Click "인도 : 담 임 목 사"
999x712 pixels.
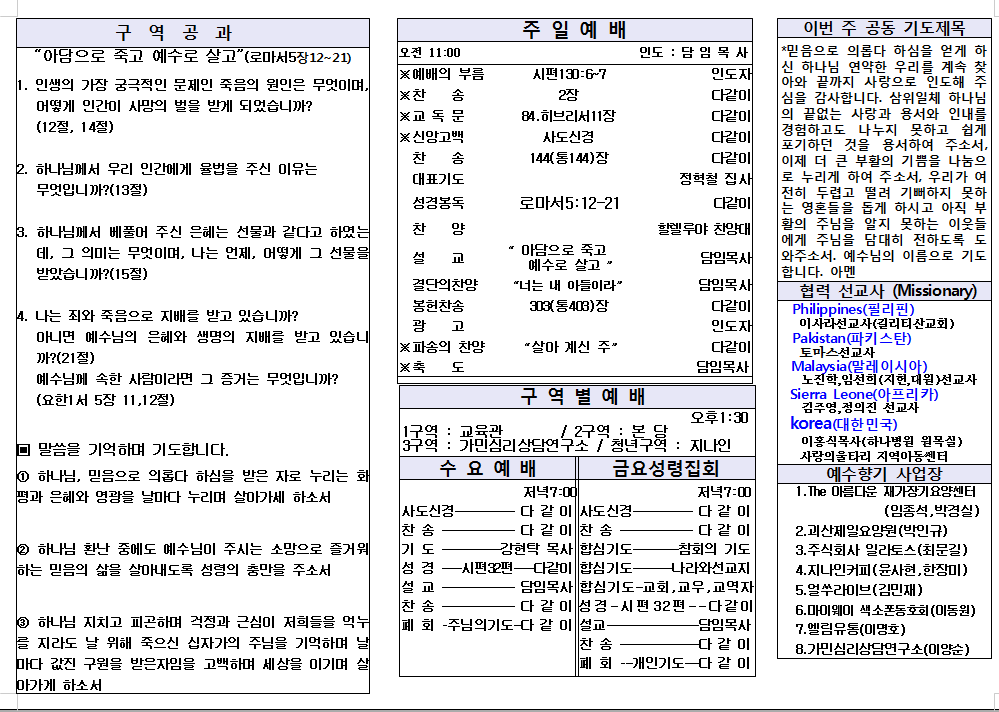pyautogui.click(x=693, y=52)
